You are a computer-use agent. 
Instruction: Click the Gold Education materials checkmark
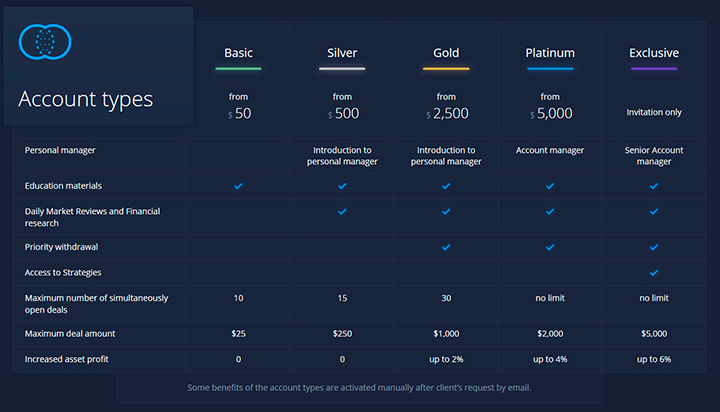click(446, 186)
